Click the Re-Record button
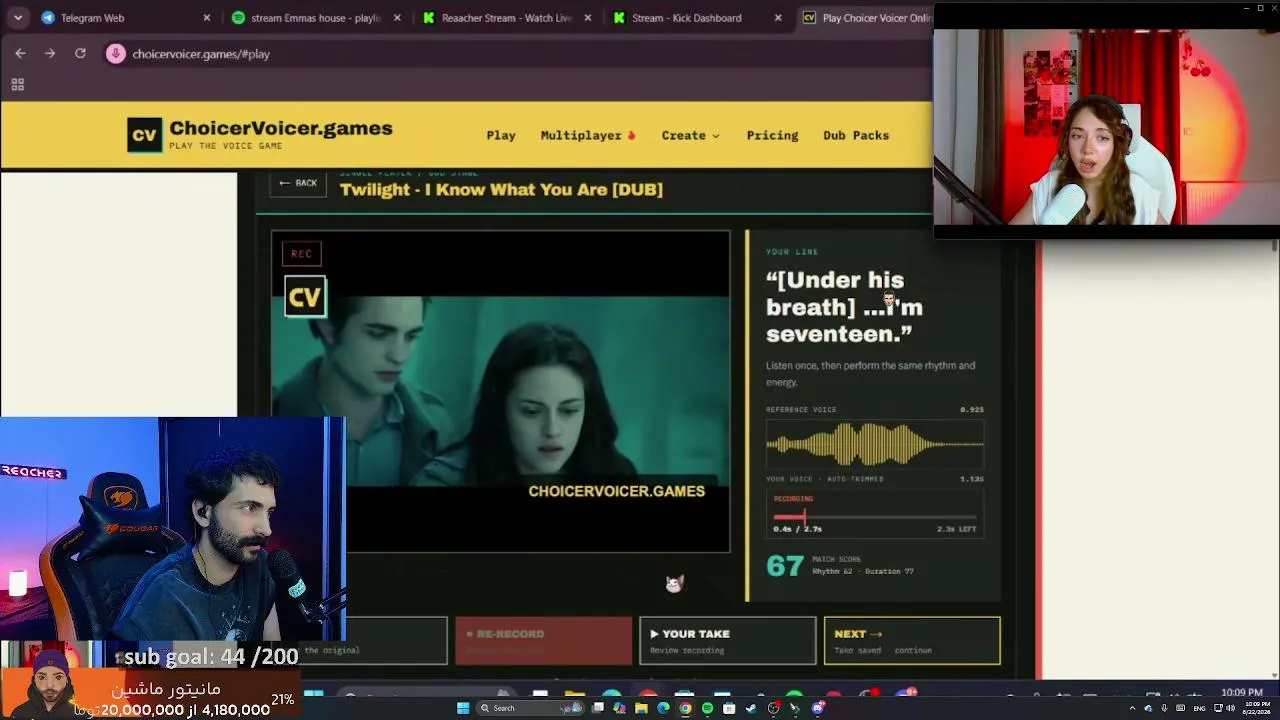The width and height of the screenshot is (1280, 720). tap(543, 640)
